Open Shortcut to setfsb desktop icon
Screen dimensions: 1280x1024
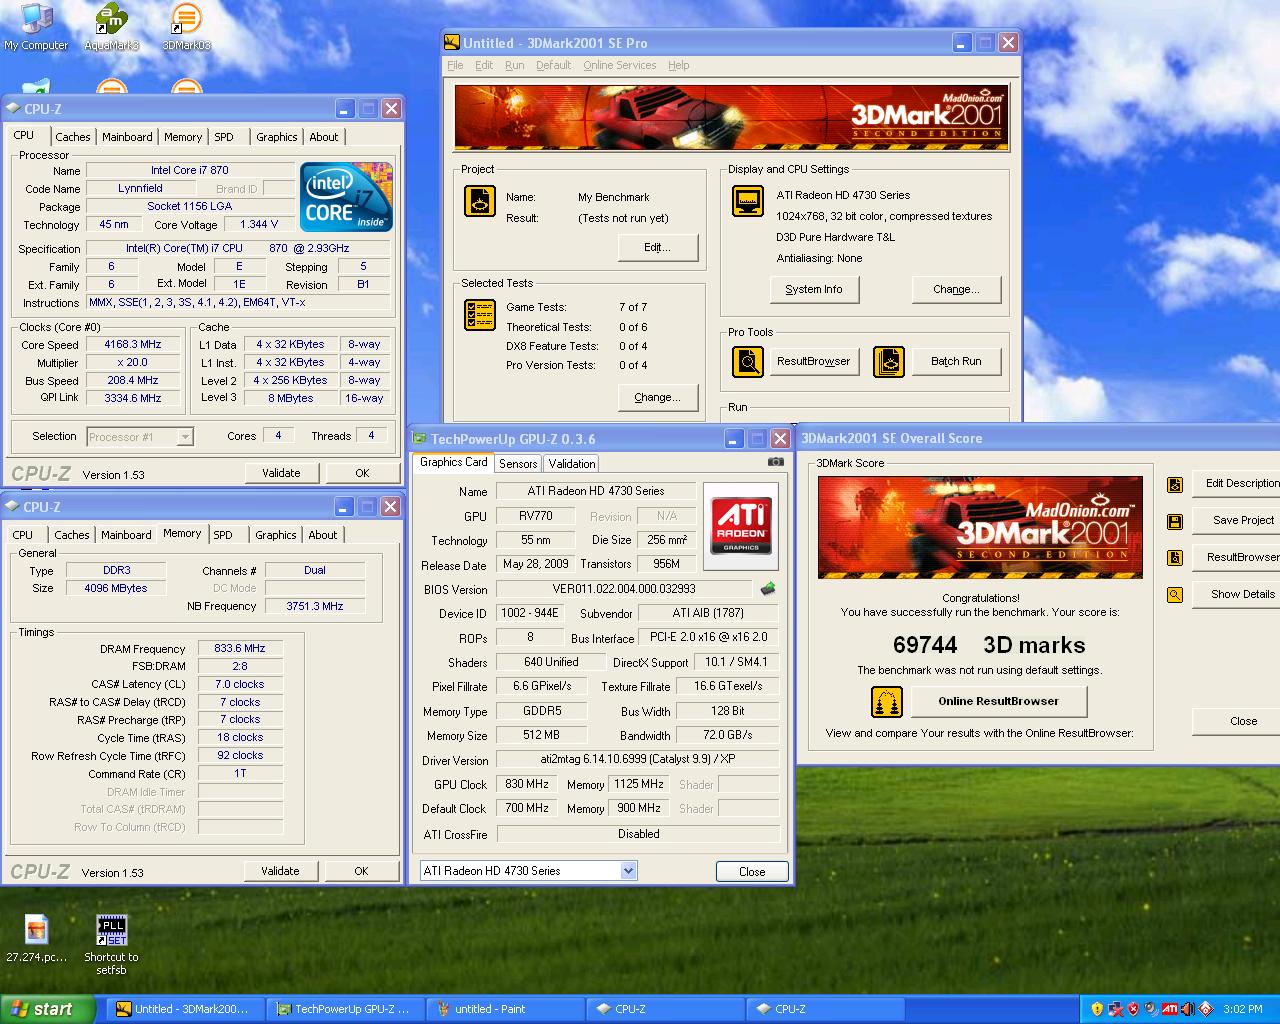pyautogui.click(x=111, y=945)
